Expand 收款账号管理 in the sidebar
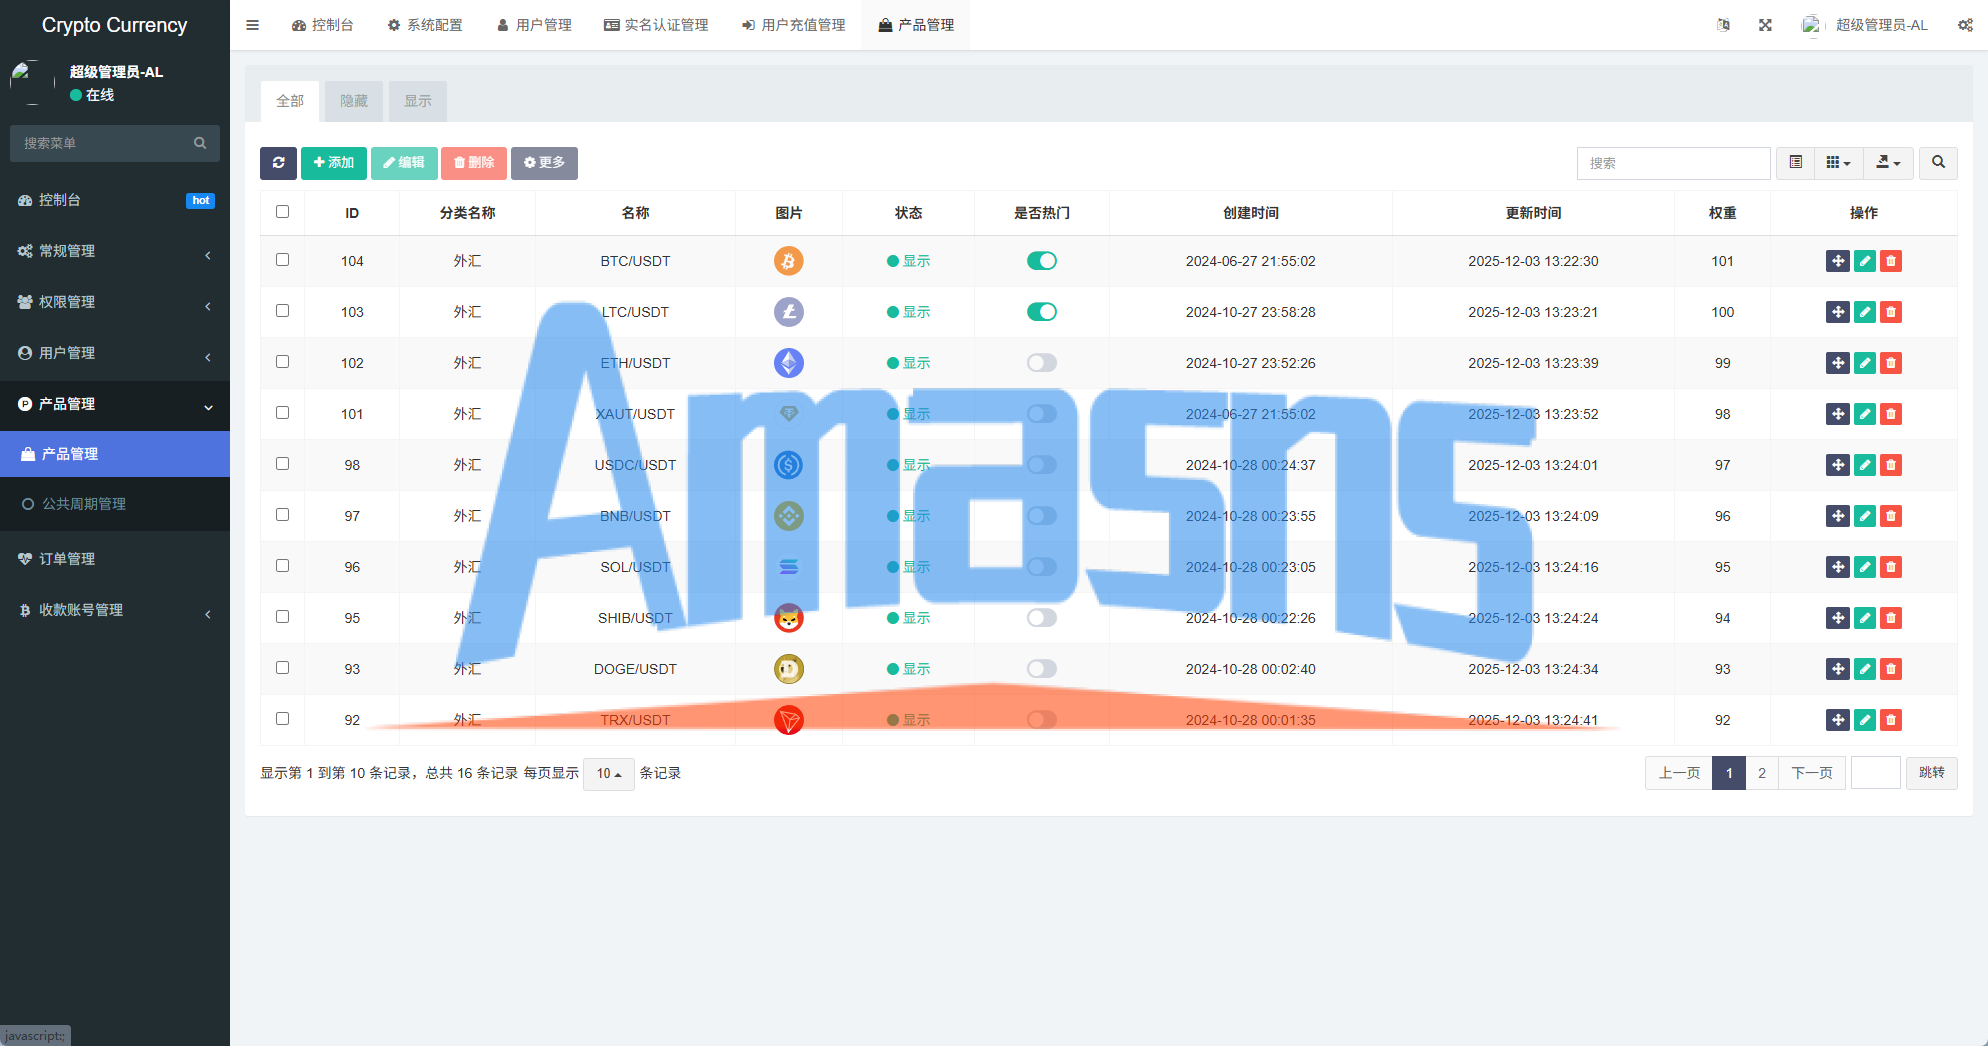 pos(115,610)
